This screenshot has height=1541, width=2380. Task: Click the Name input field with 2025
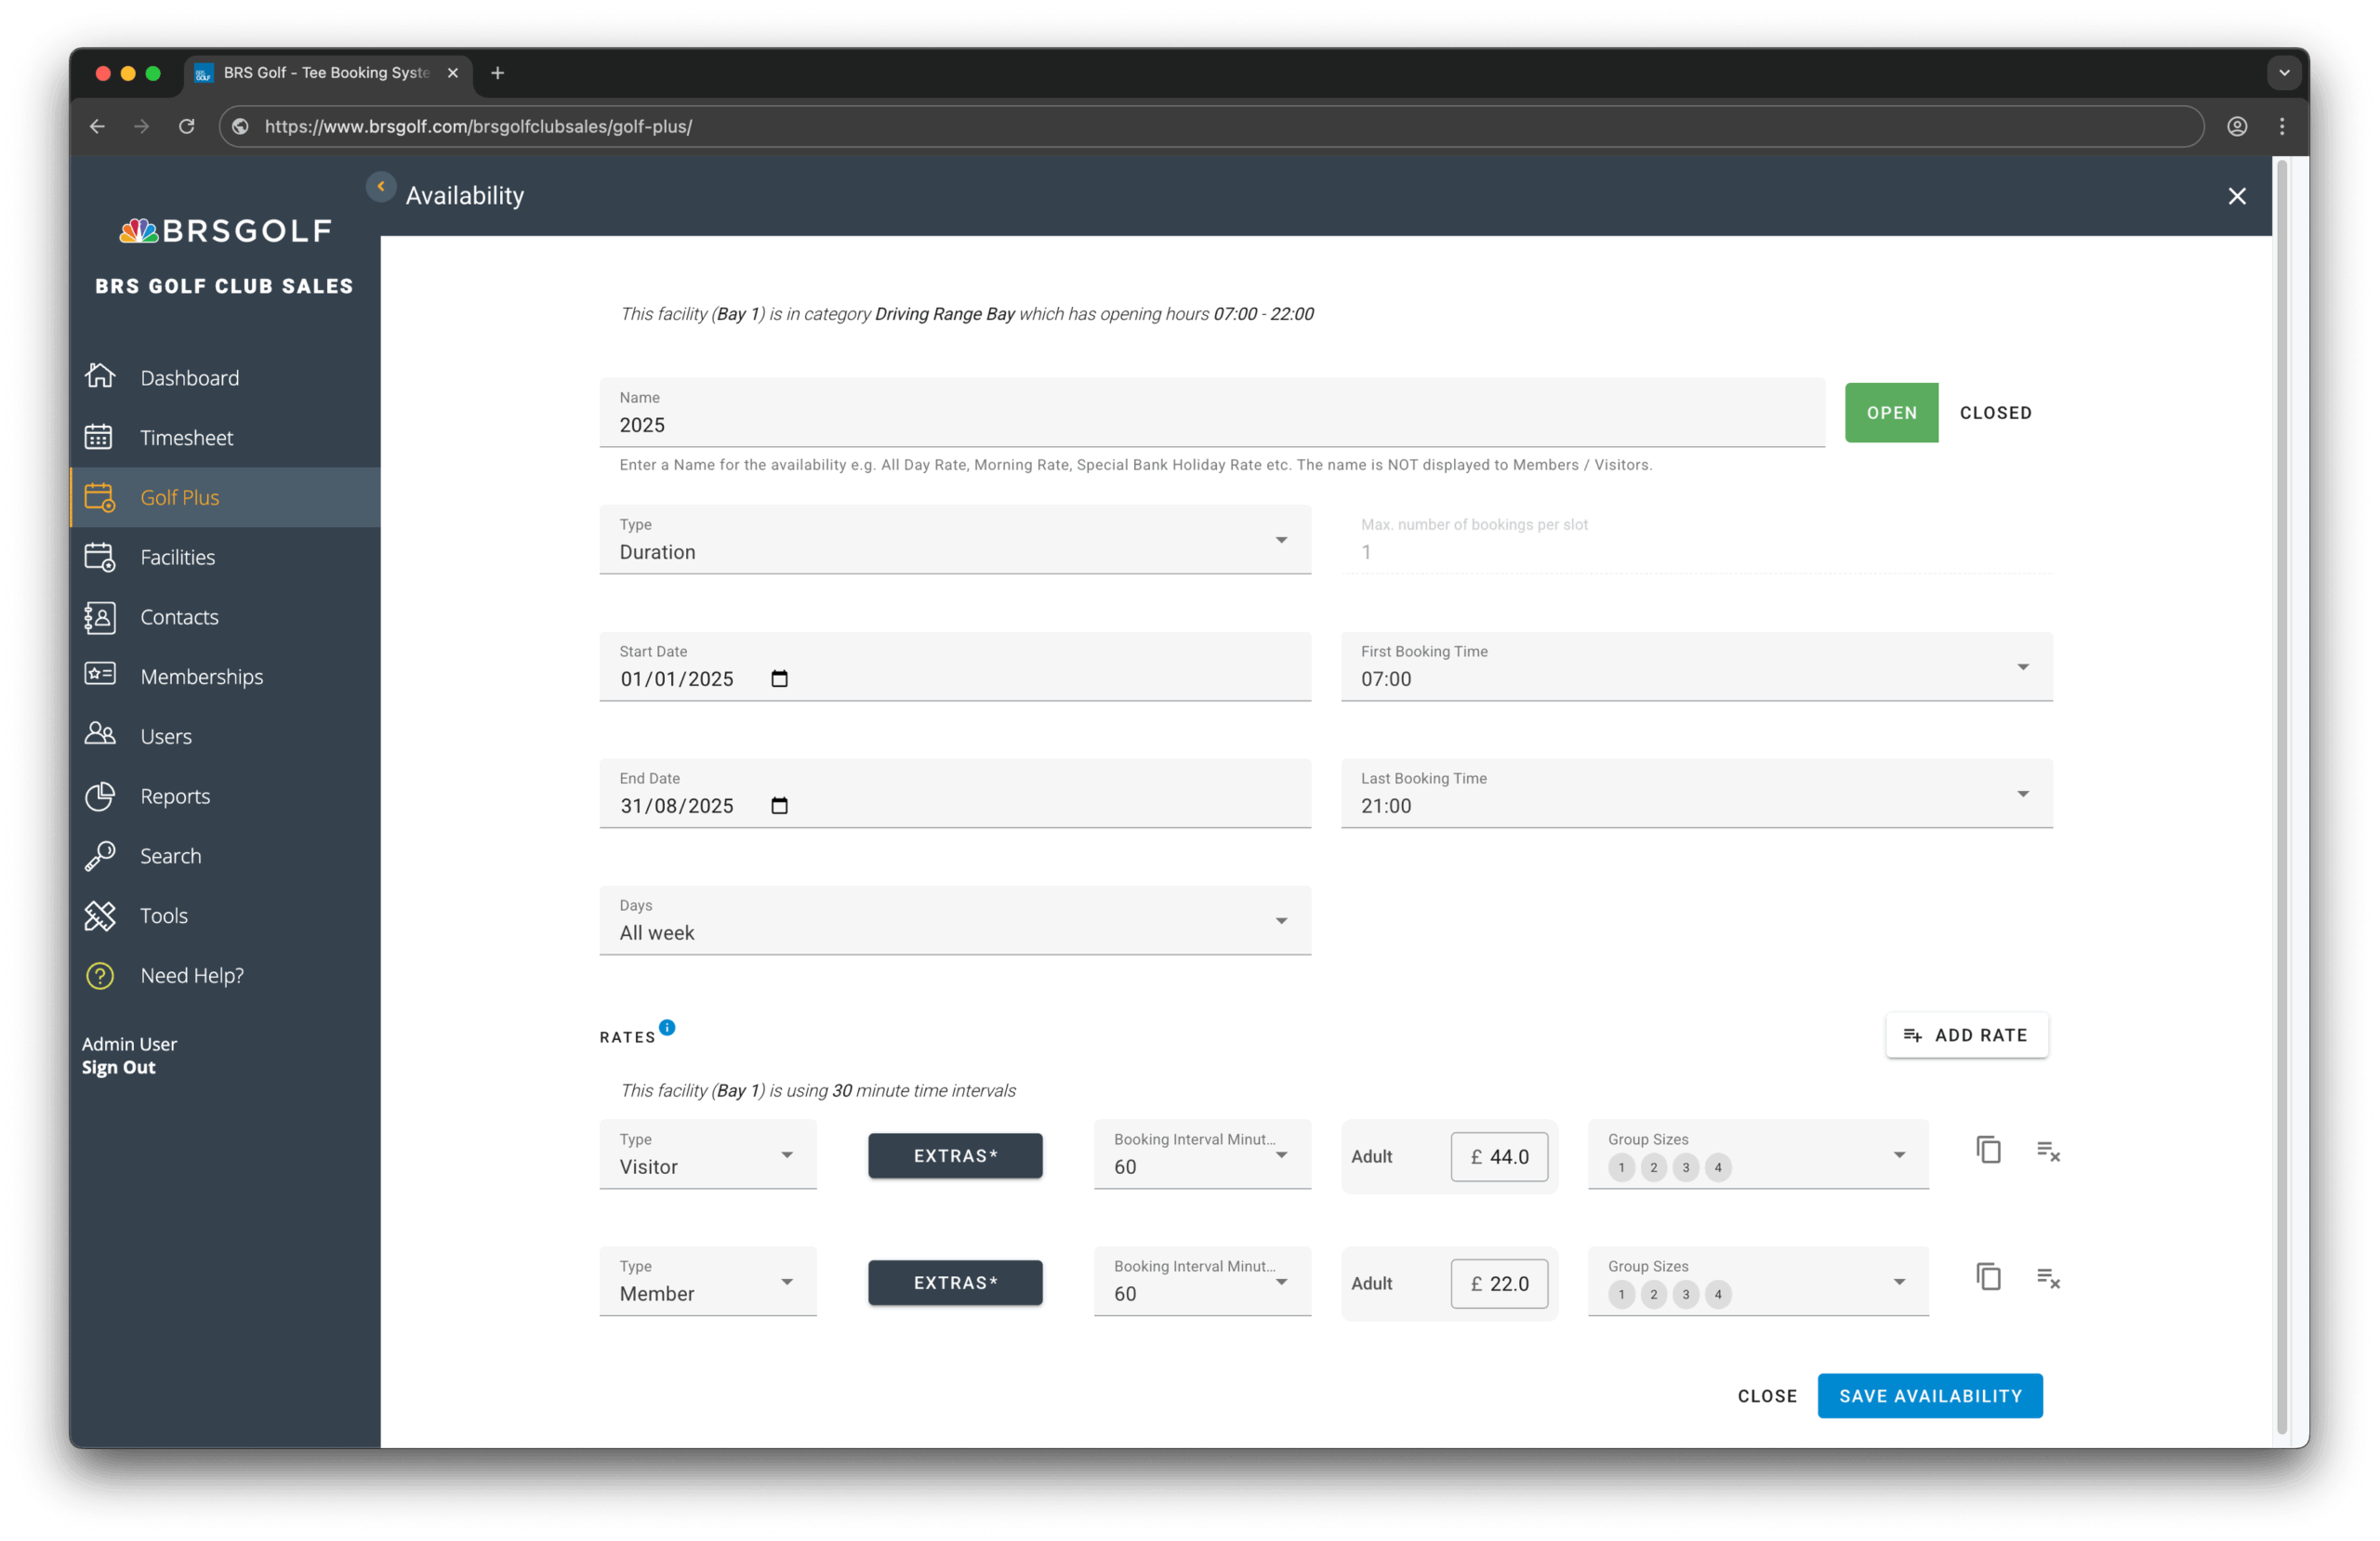pyautogui.click(x=1210, y=425)
